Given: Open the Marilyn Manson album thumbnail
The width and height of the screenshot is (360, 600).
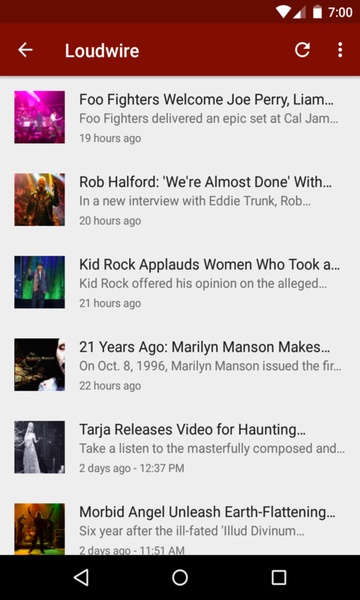Looking at the screenshot, I should [40, 365].
